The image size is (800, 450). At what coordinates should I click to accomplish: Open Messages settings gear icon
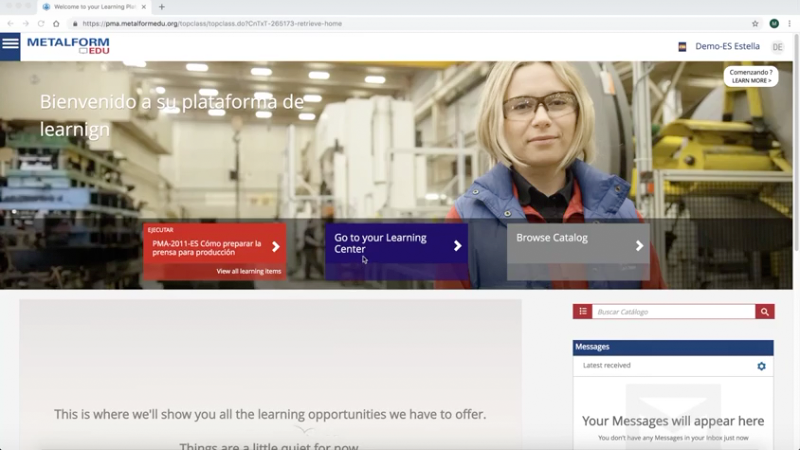[761, 366]
